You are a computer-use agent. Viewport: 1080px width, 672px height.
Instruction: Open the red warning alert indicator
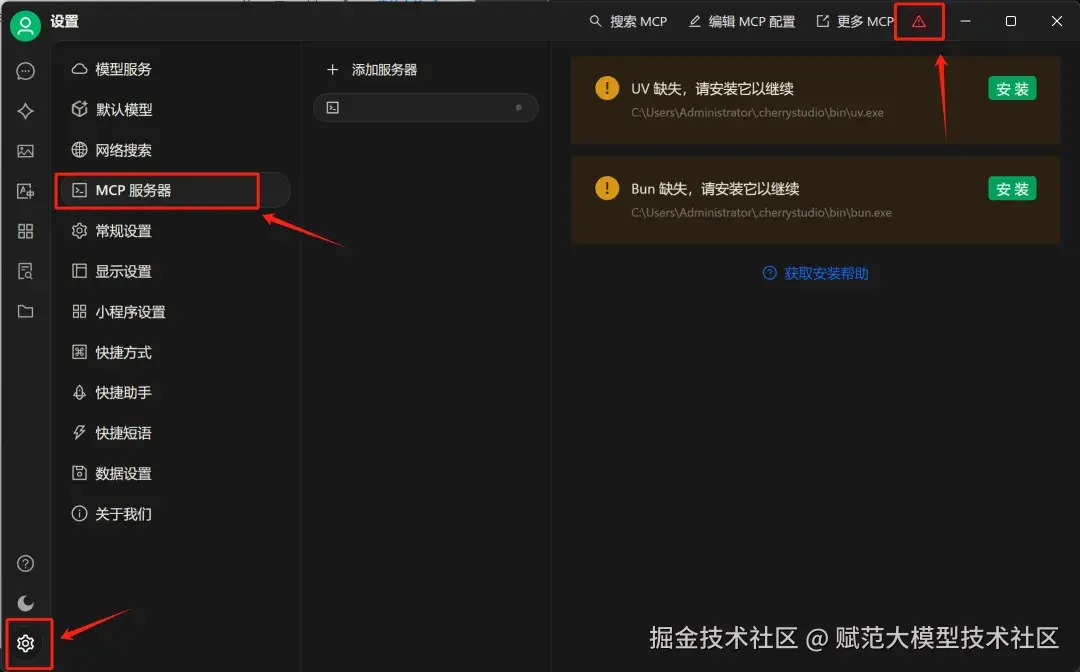click(x=919, y=20)
